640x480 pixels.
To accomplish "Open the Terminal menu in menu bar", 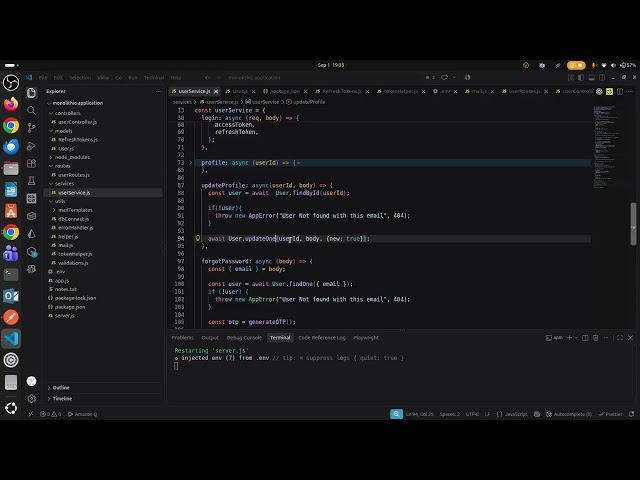I will (x=154, y=78).
